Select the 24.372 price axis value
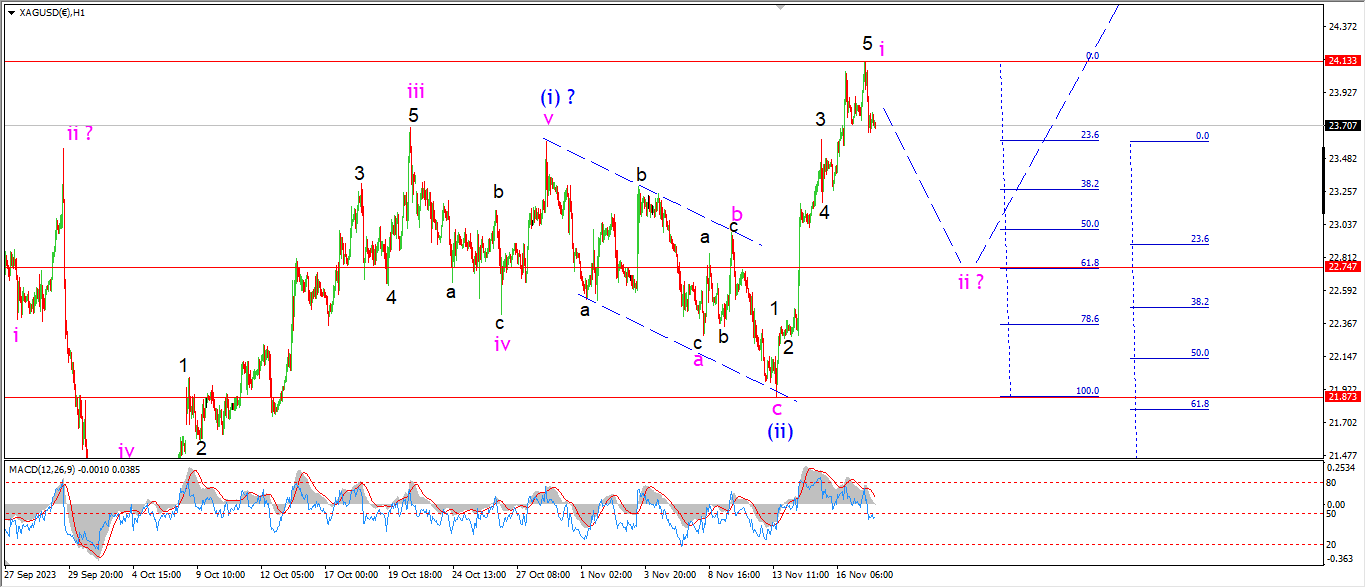 point(1344,26)
